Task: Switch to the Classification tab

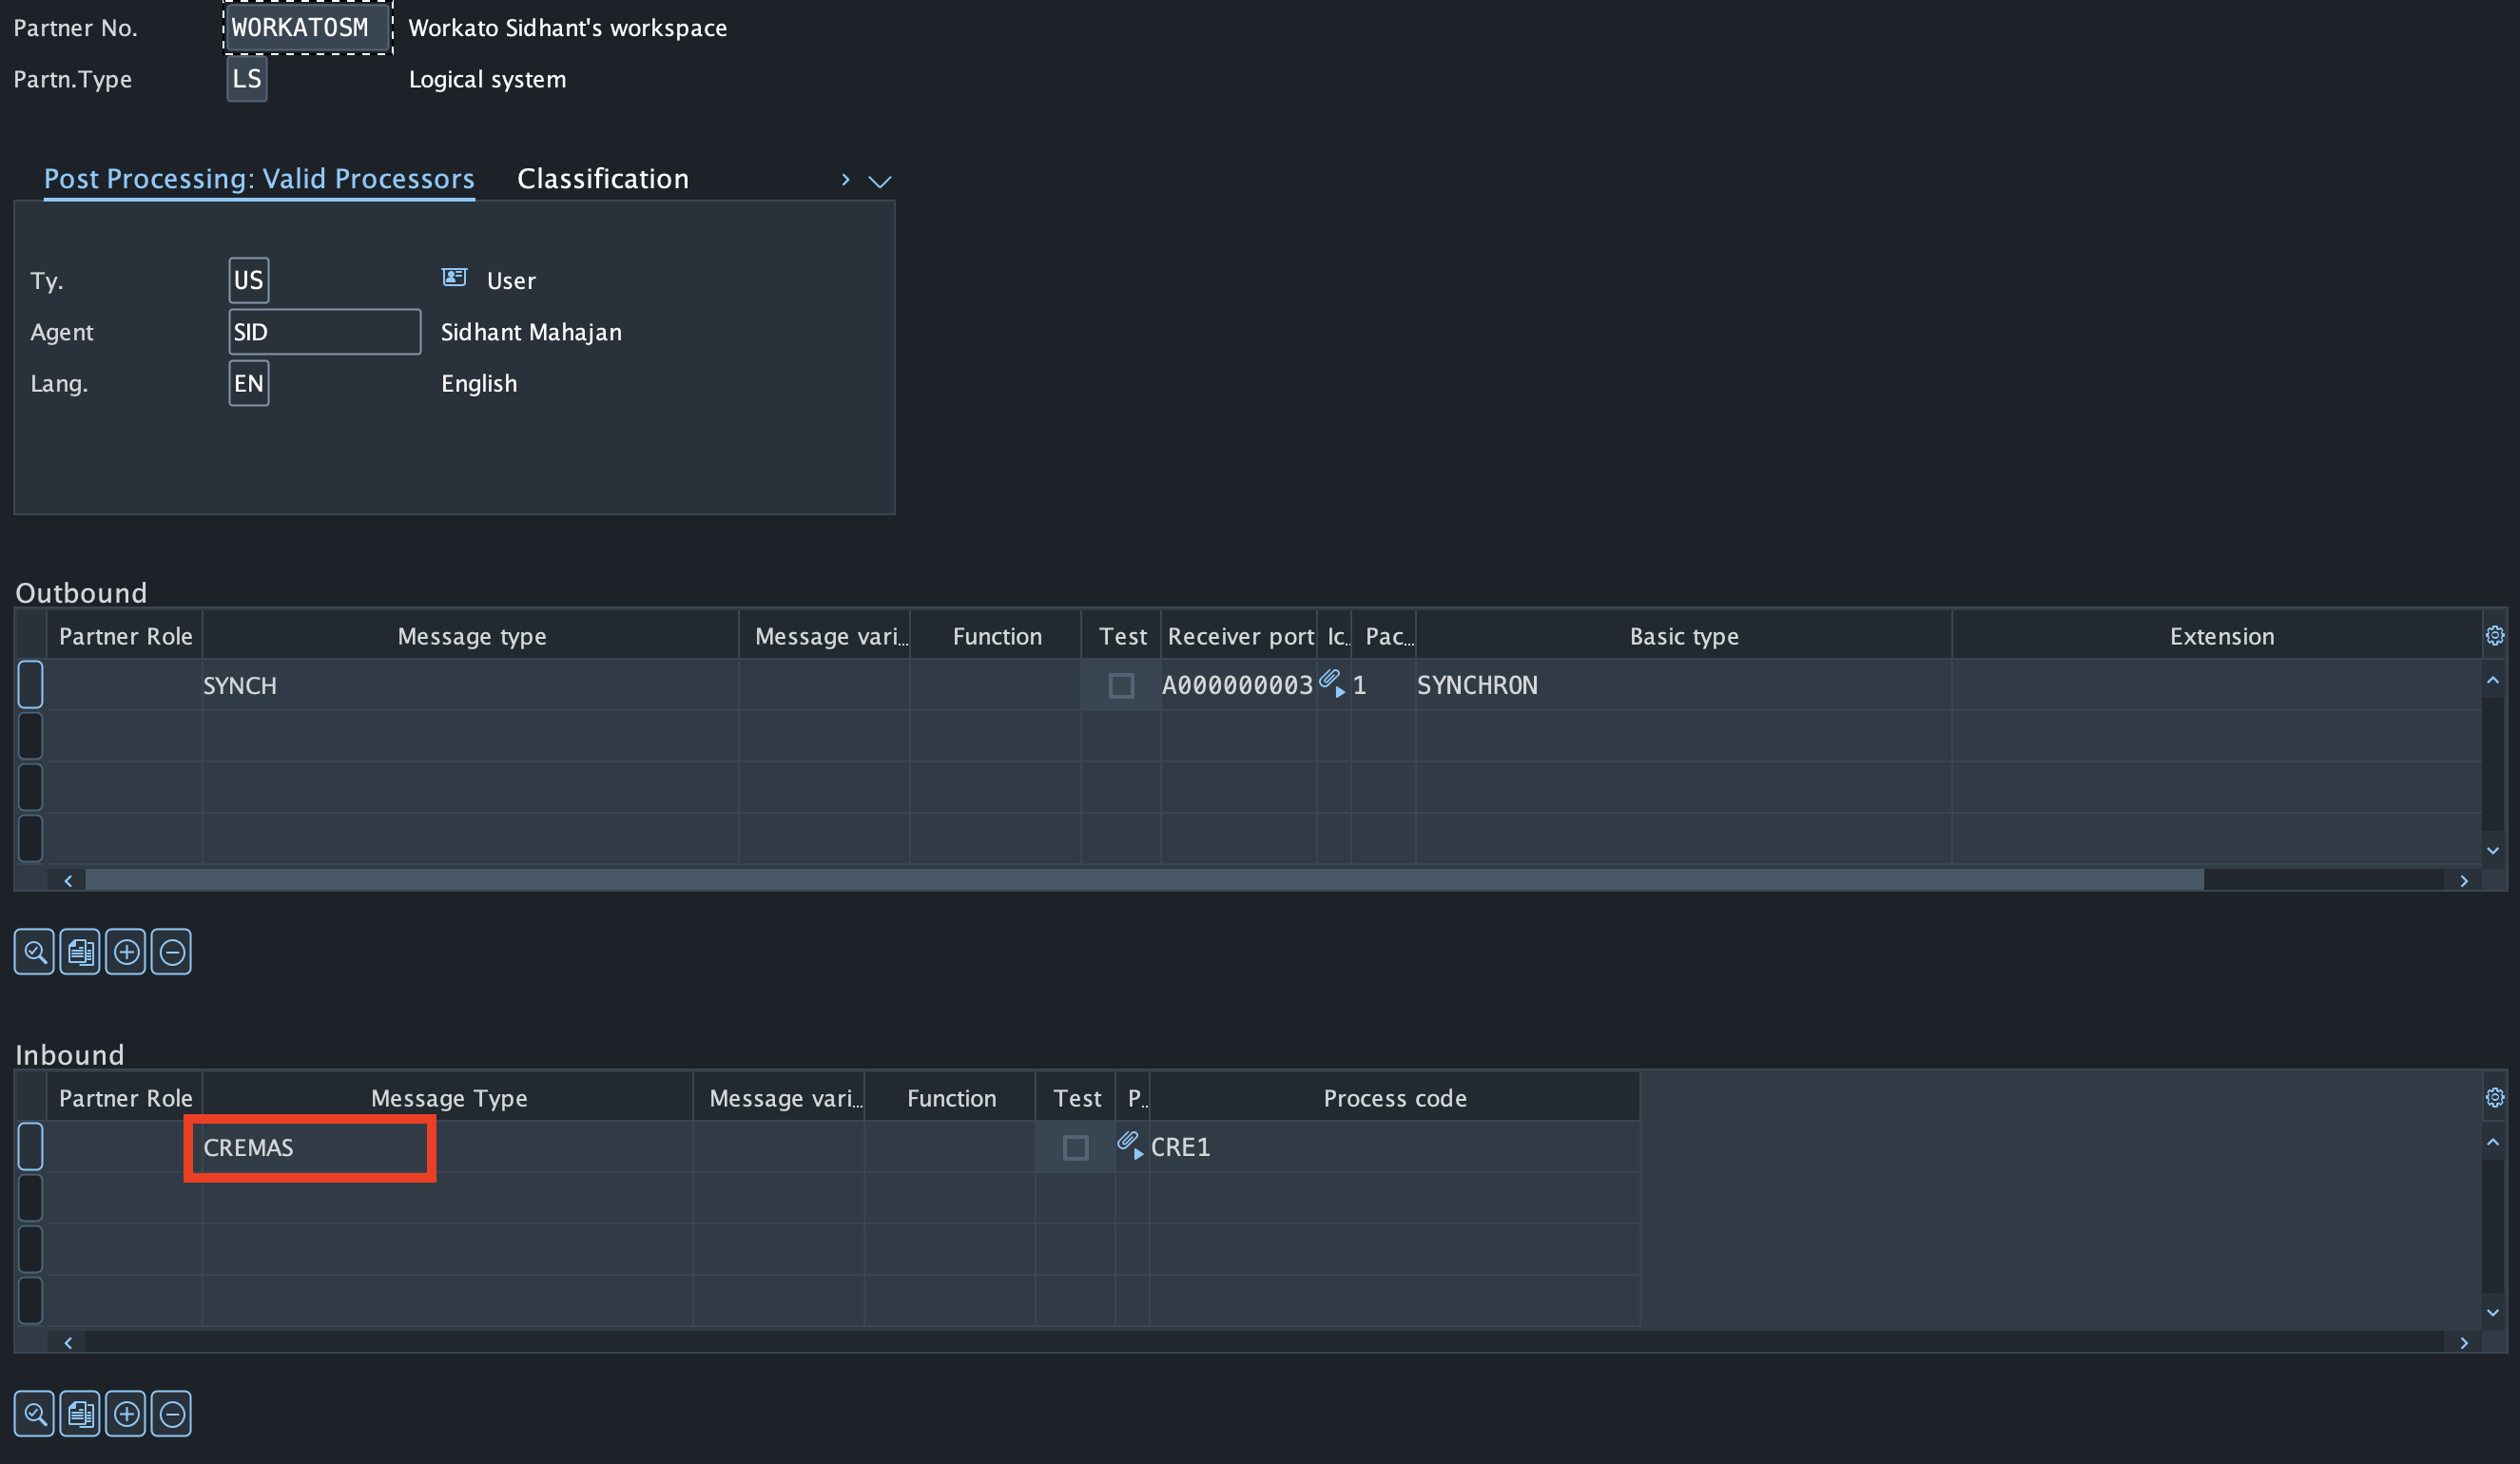Action: 602,178
